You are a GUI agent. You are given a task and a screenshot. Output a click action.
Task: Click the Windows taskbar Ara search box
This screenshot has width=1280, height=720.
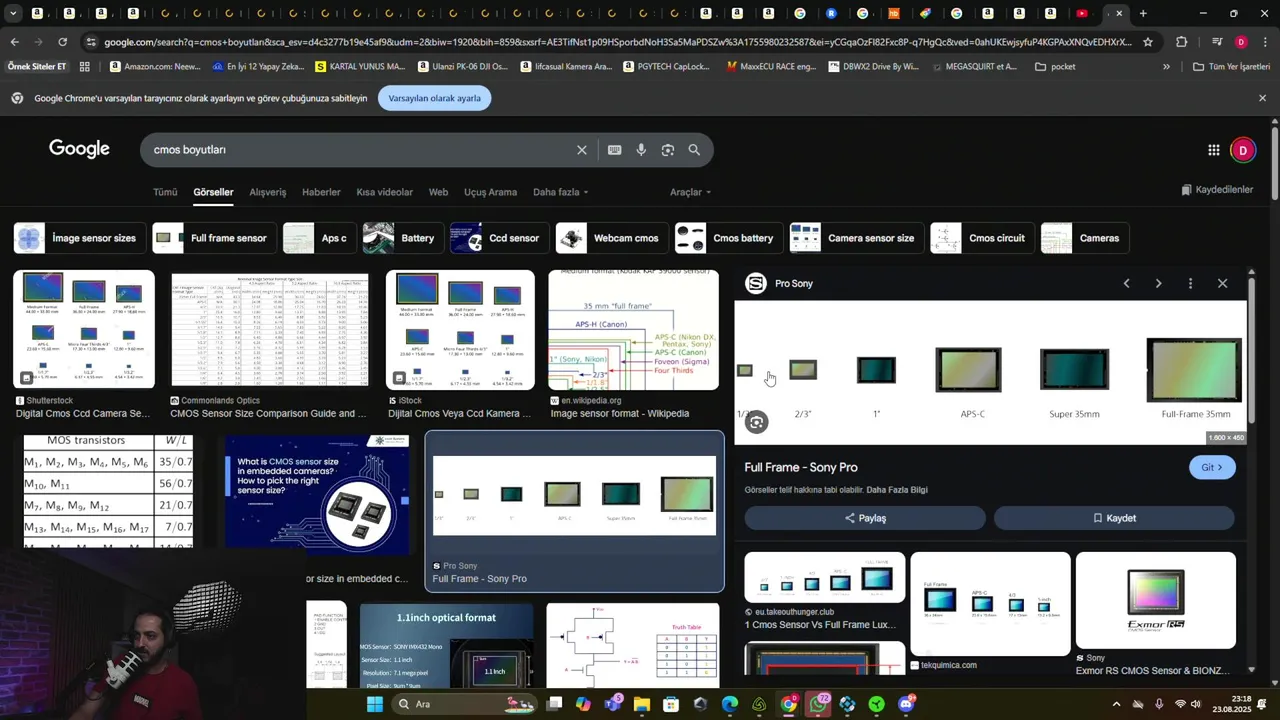463,704
